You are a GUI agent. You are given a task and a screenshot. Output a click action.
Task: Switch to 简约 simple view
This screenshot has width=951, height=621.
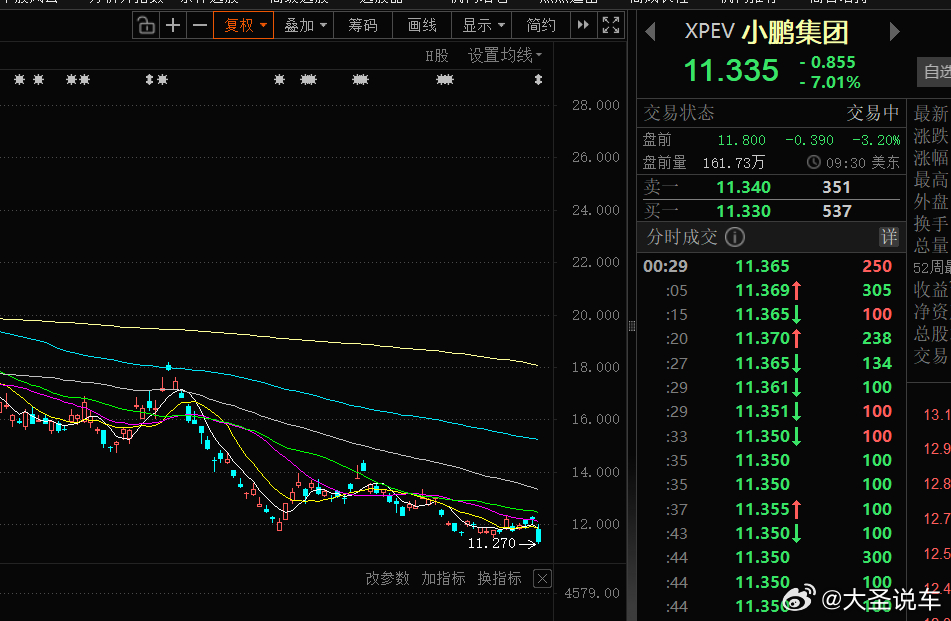[x=541, y=25]
